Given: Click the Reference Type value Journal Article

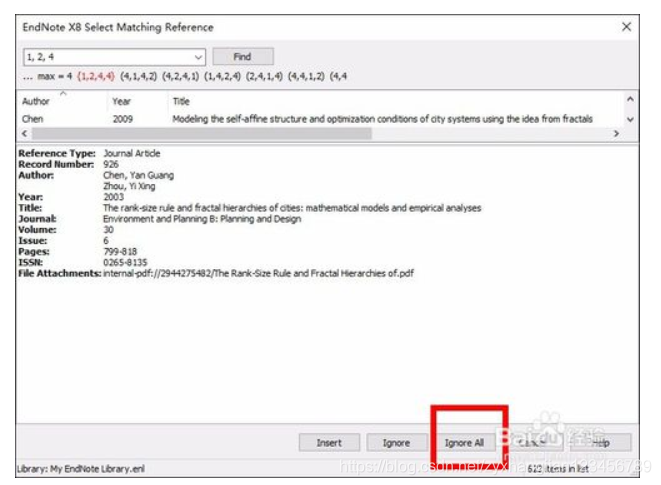Looking at the screenshot, I should click(132, 154).
